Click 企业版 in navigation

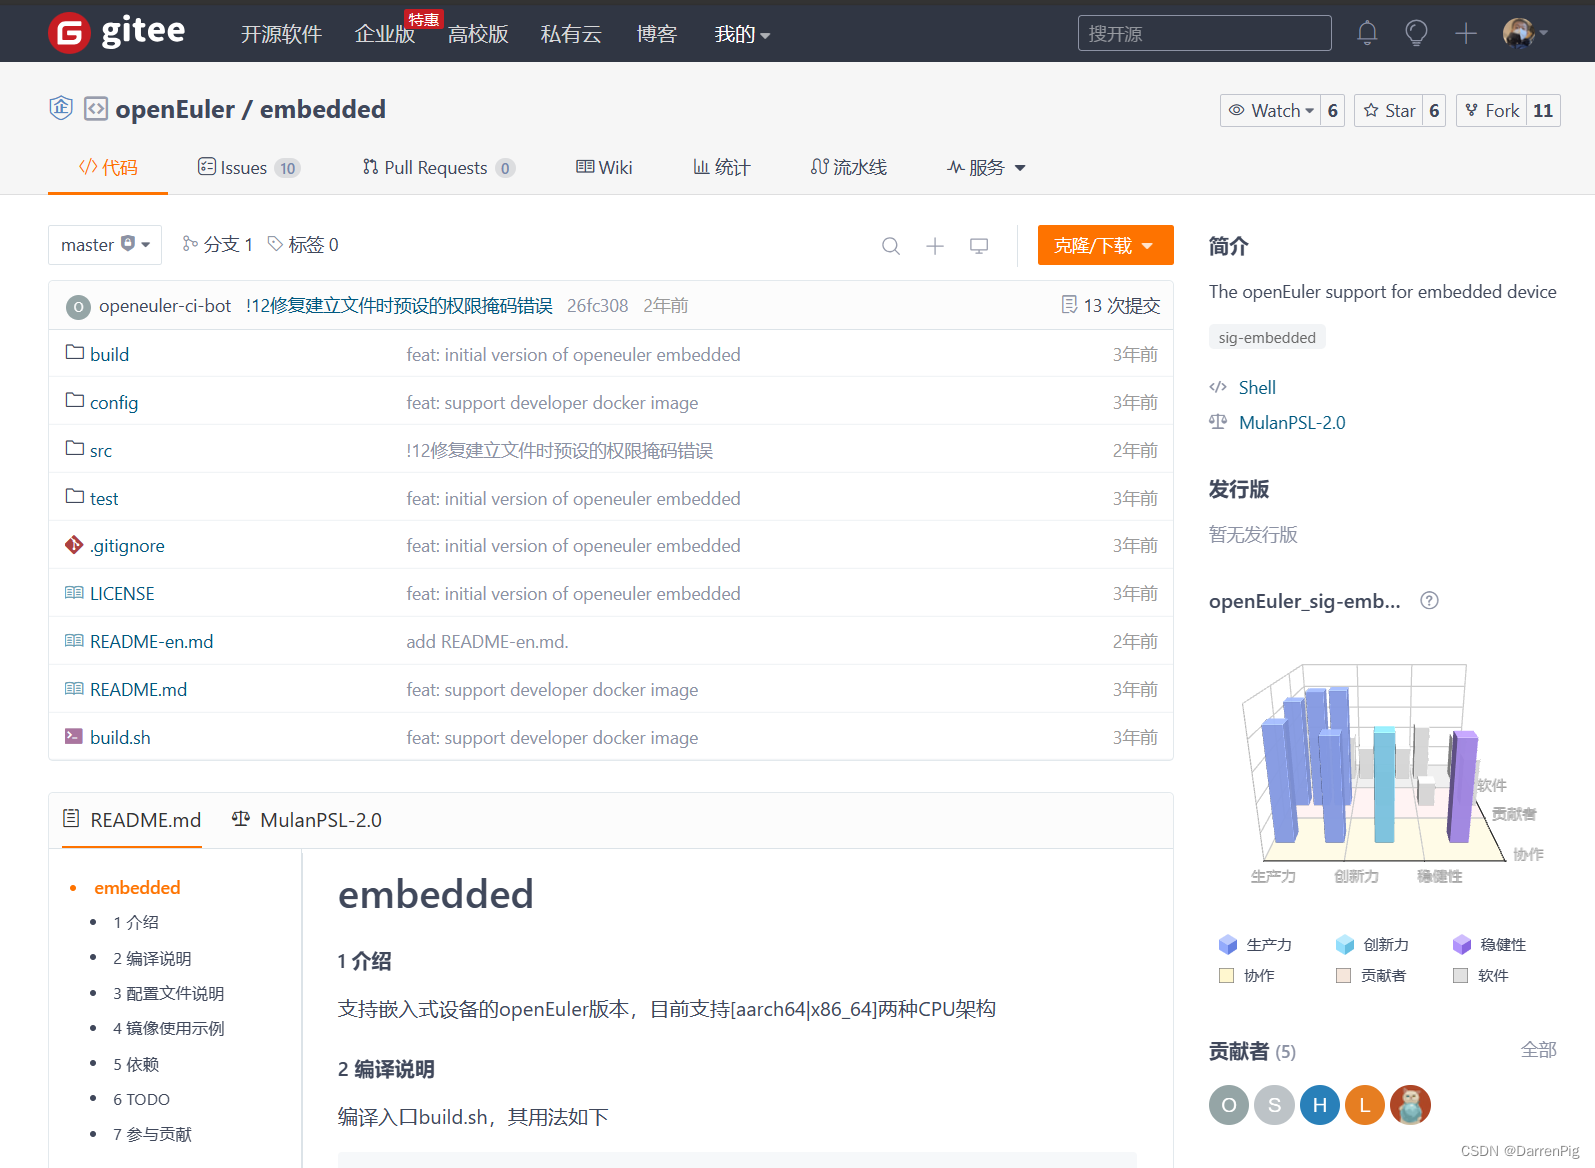coord(385,34)
